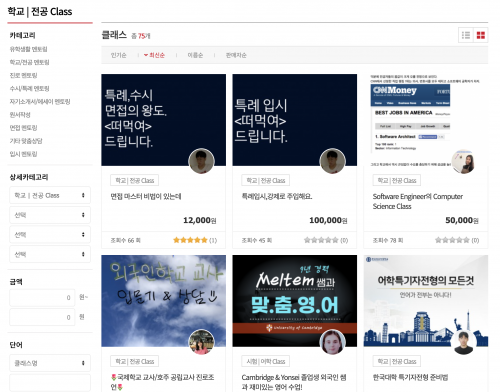Switch to list view layout icon

[x=466, y=35]
